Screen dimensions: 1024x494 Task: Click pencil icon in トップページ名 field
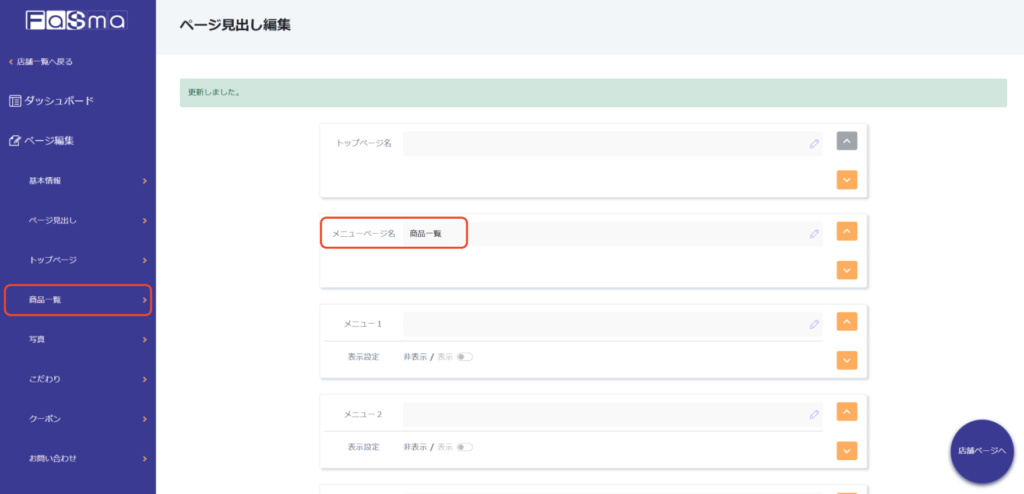[814, 144]
